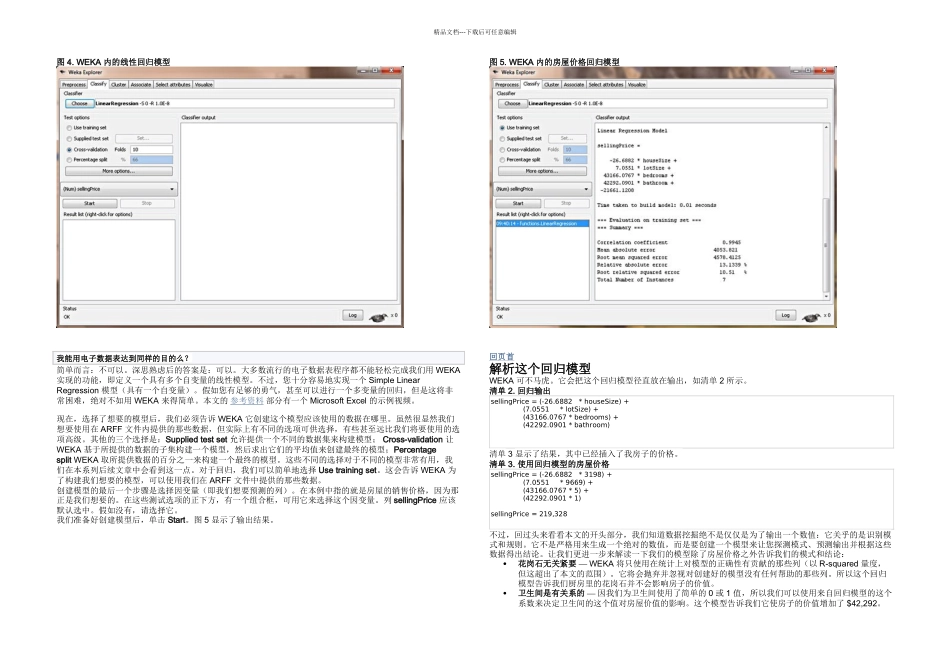
Task: Click scroll up arrow of classifier output
Action: (826, 127)
